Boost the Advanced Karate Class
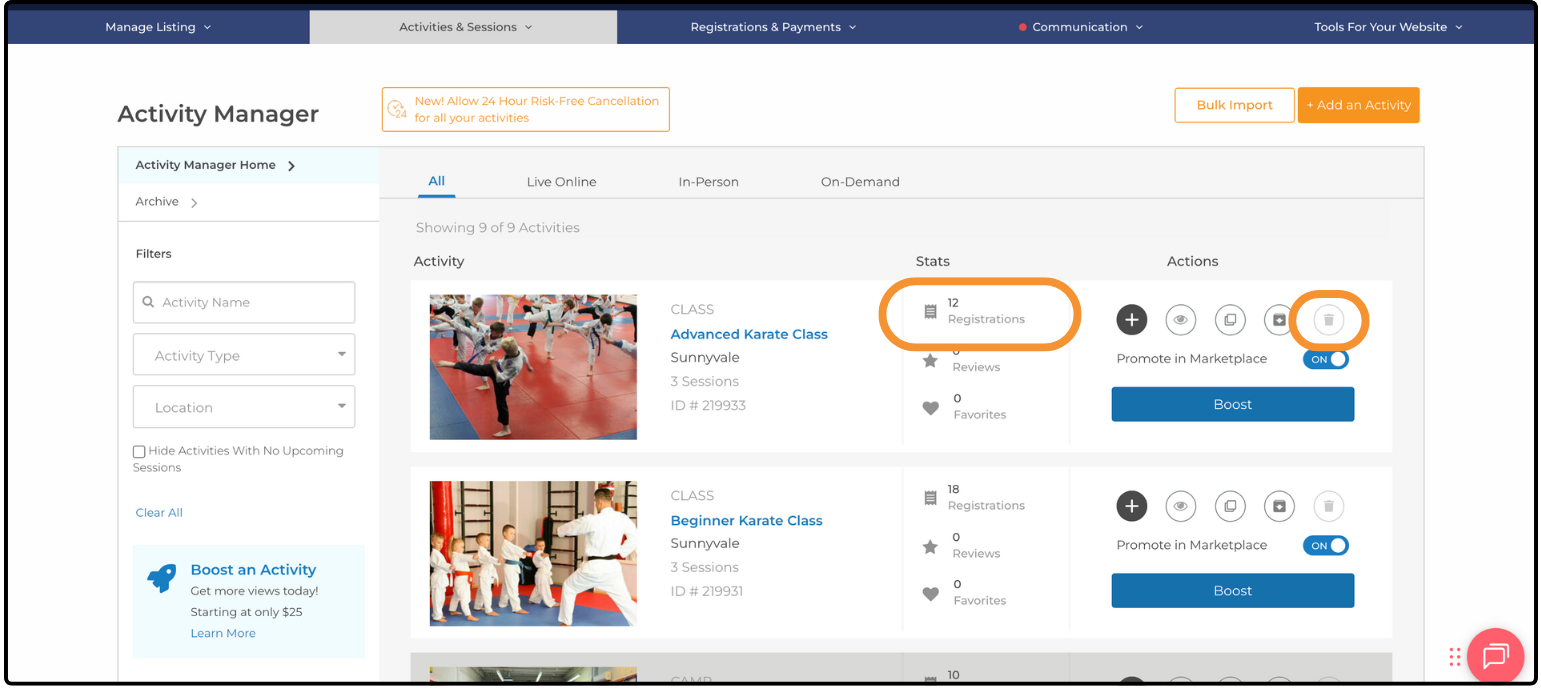The height and width of the screenshot is (689, 1541). tap(1232, 404)
